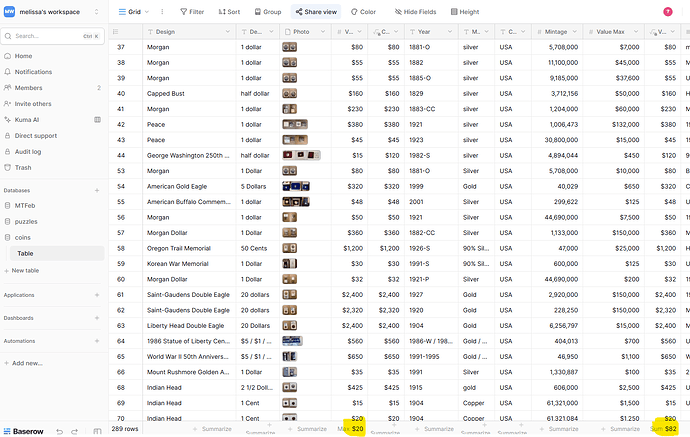Click the Baserow logo

tap(24, 431)
